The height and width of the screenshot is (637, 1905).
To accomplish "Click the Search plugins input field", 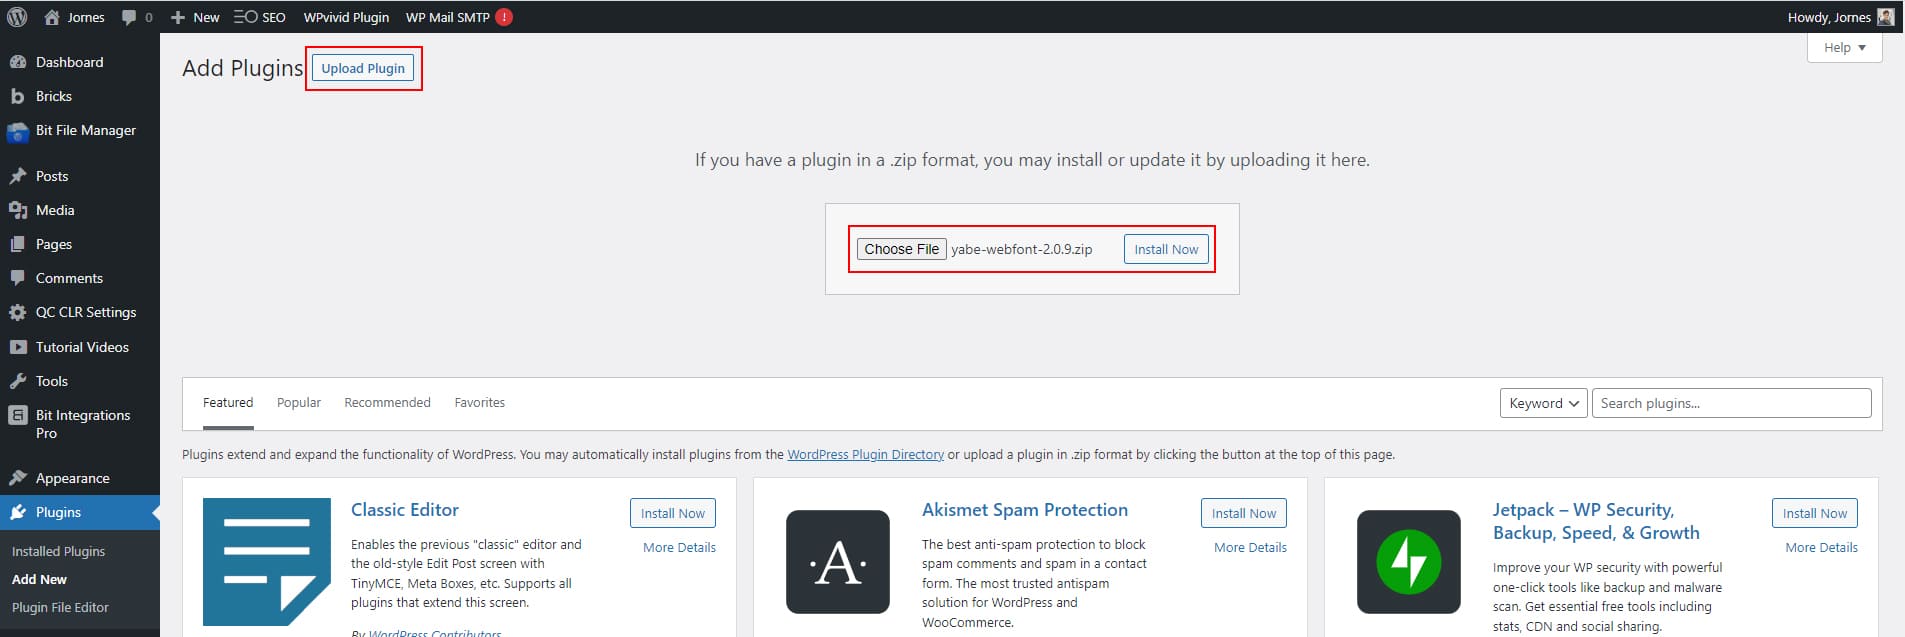I will 1730,403.
